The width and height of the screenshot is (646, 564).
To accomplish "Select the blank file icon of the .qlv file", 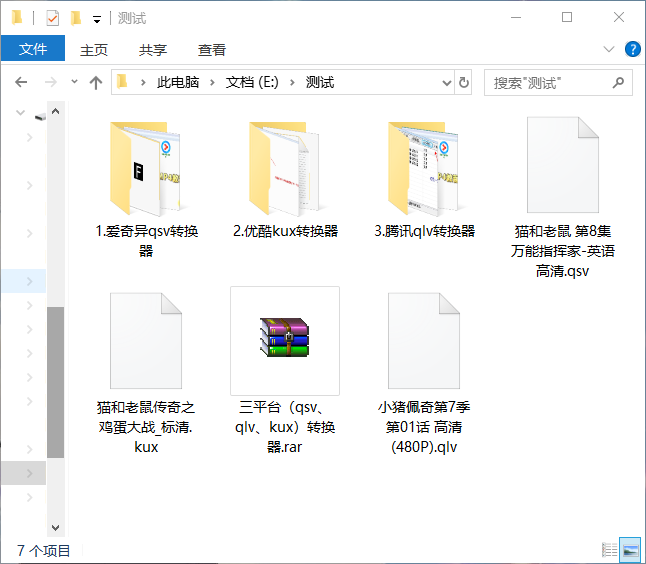I will (424, 341).
